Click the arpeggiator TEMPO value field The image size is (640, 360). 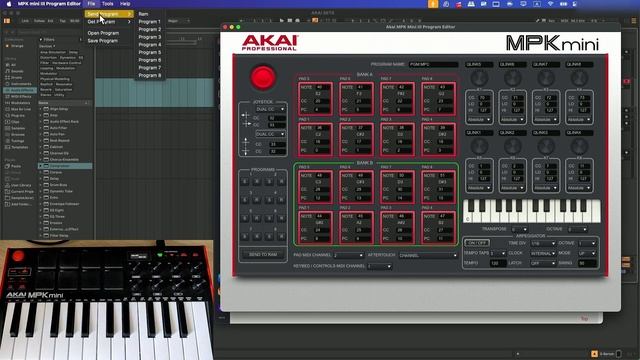point(498,264)
